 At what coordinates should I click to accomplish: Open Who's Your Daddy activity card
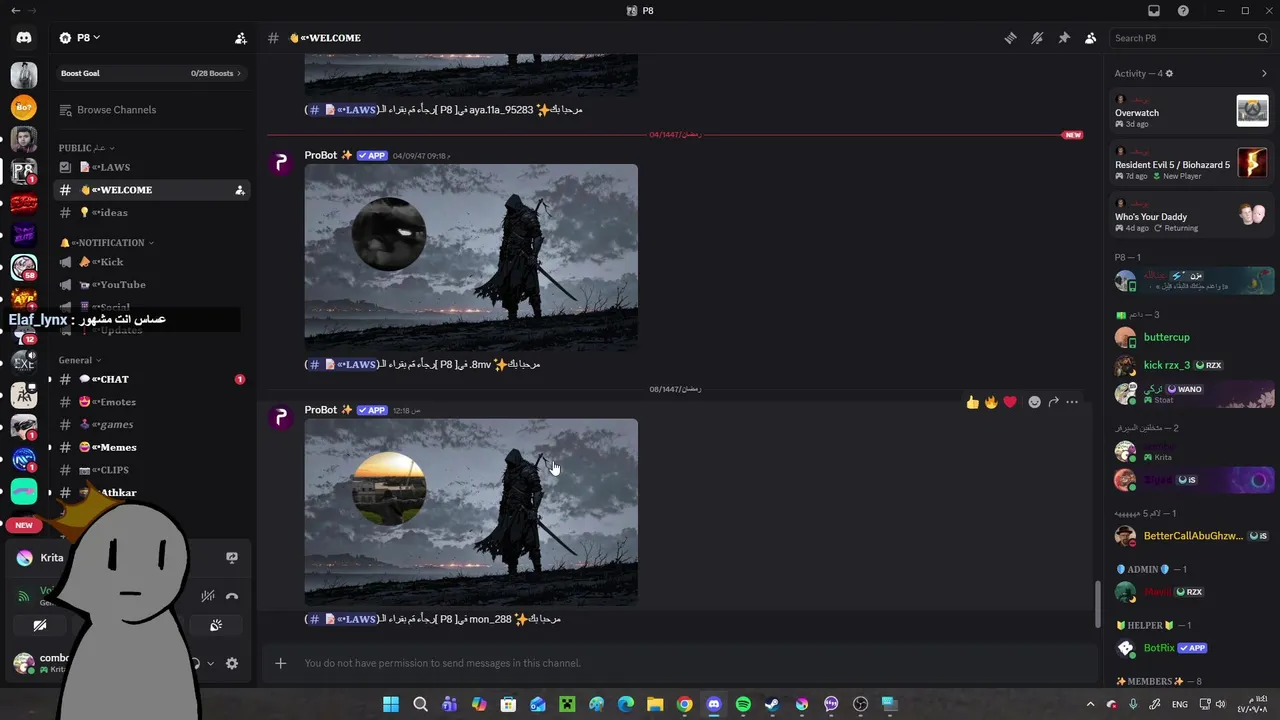[1191, 214]
